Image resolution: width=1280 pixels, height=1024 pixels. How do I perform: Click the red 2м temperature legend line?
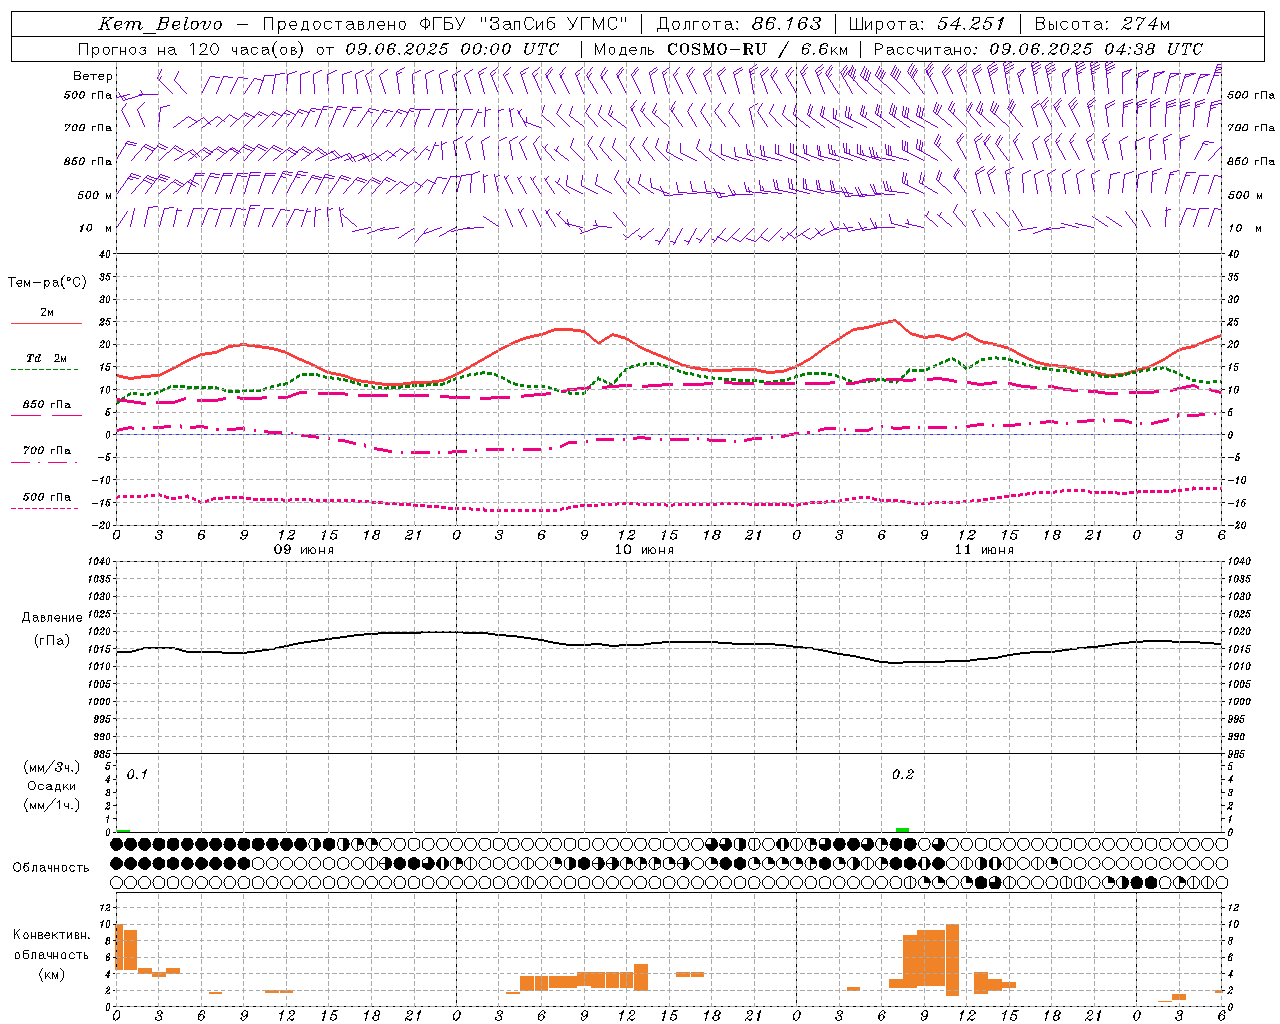pyautogui.click(x=46, y=323)
